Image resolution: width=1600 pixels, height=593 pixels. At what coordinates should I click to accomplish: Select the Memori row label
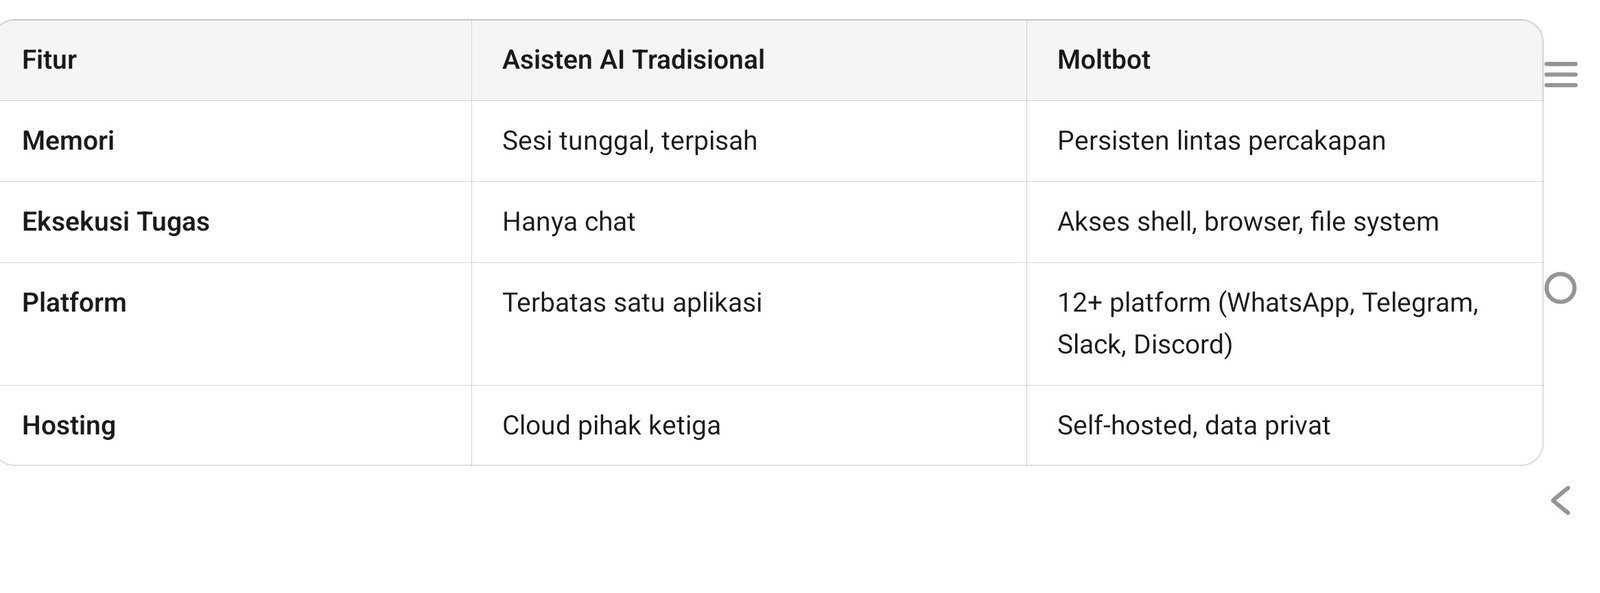pyautogui.click(x=68, y=141)
